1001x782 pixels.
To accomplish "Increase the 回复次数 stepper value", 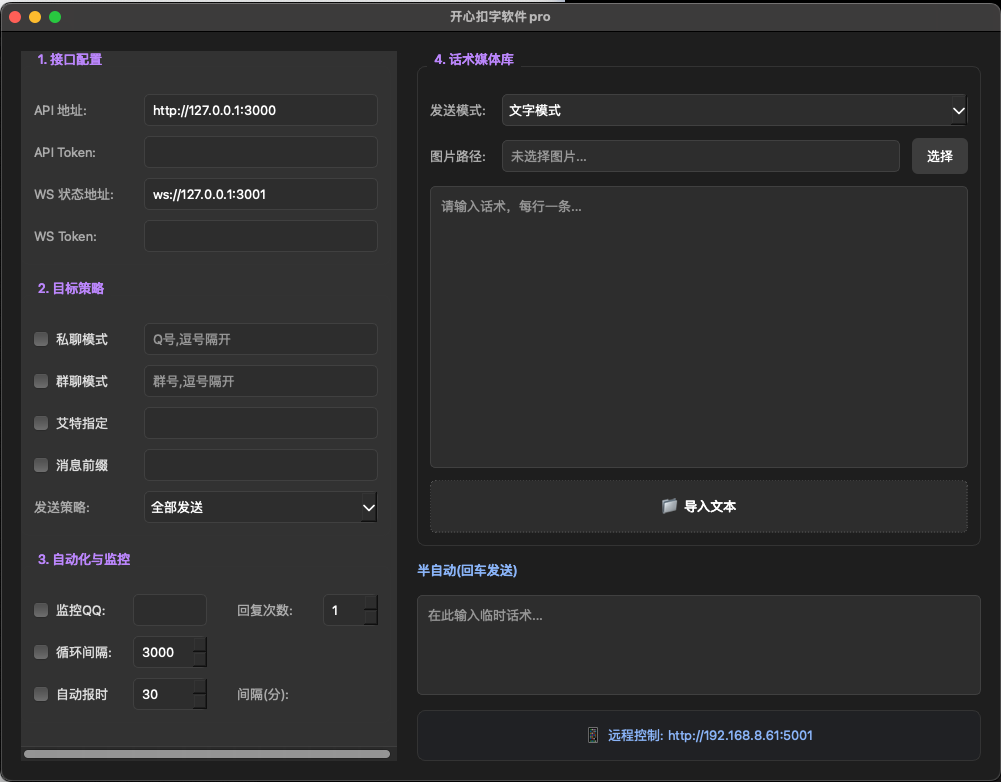I will [x=370, y=603].
